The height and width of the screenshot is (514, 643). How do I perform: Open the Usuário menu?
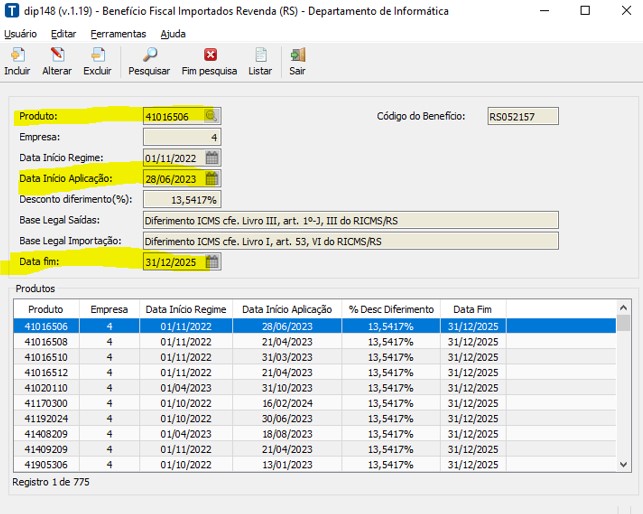[20, 33]
